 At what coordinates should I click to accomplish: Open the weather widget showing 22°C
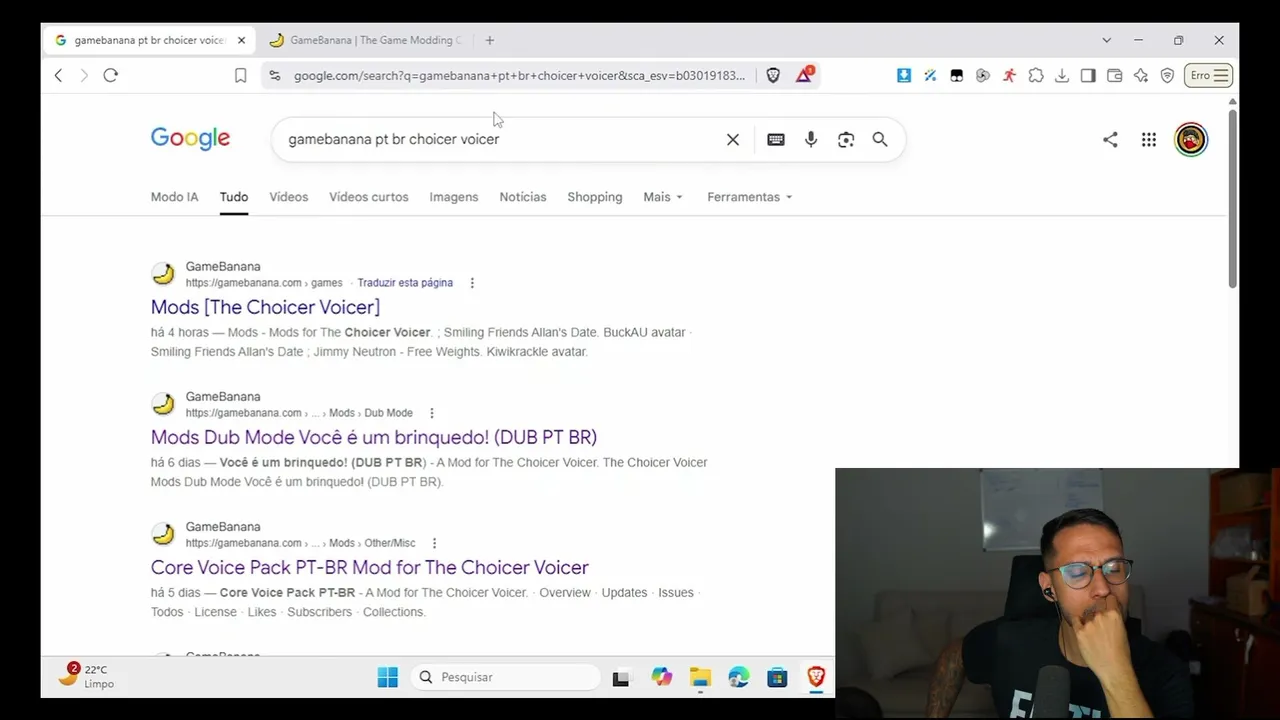point(86,676)
